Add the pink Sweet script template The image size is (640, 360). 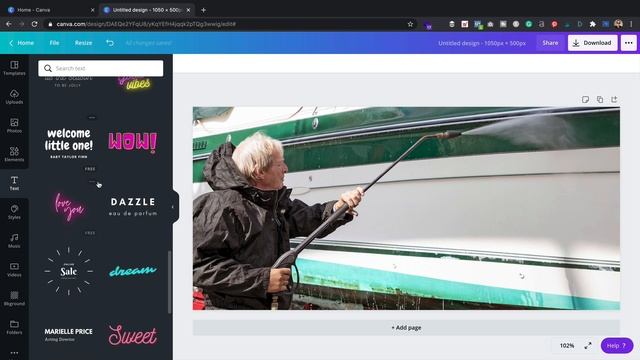[133, 335]
